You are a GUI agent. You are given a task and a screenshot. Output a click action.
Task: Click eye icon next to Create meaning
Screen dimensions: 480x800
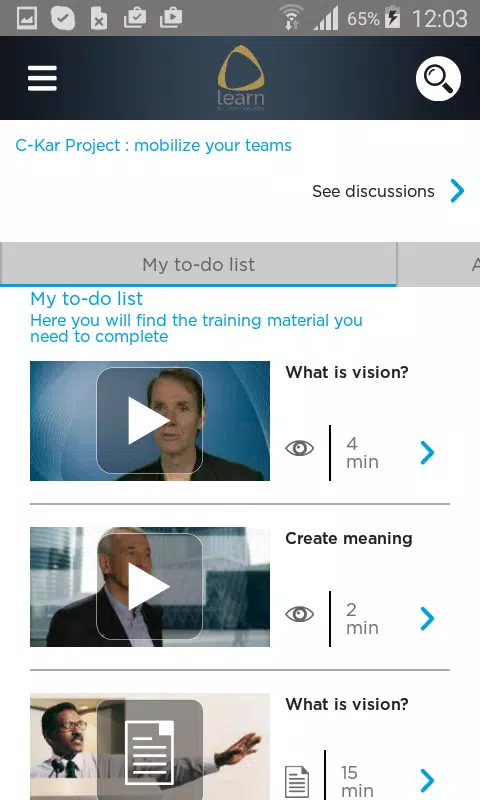point(299,614)
